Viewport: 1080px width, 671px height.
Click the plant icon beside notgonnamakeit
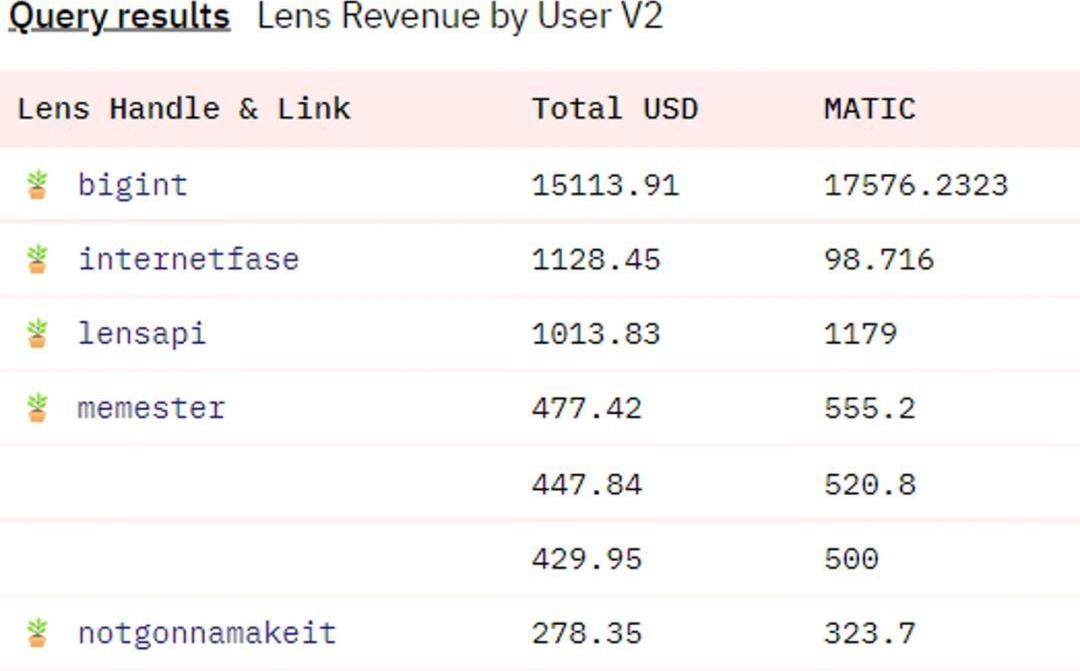tap(37, 633)
